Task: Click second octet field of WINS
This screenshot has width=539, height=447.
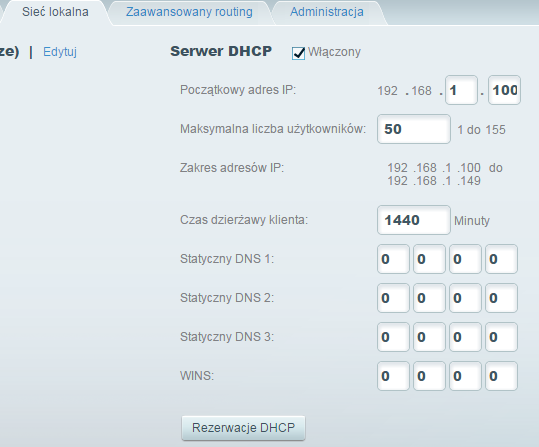Action: tap(429, 376)
